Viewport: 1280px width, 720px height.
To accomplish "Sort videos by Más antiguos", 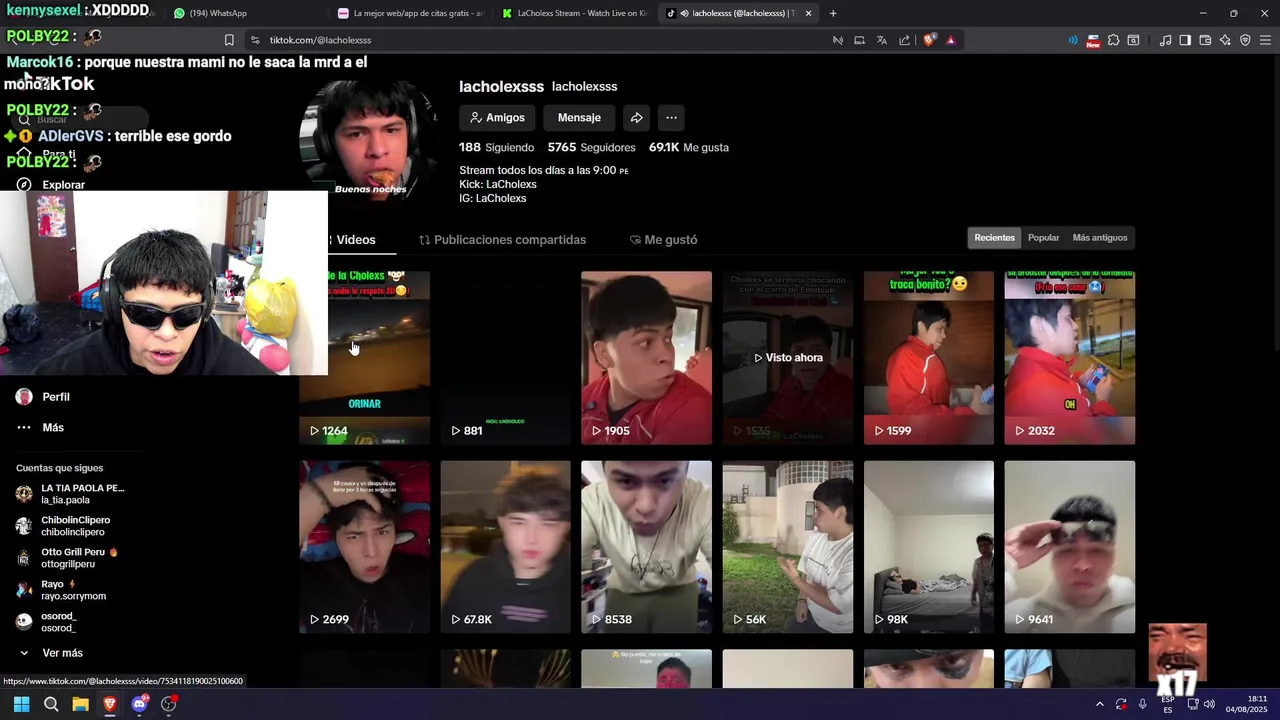I will [1099, 238].
